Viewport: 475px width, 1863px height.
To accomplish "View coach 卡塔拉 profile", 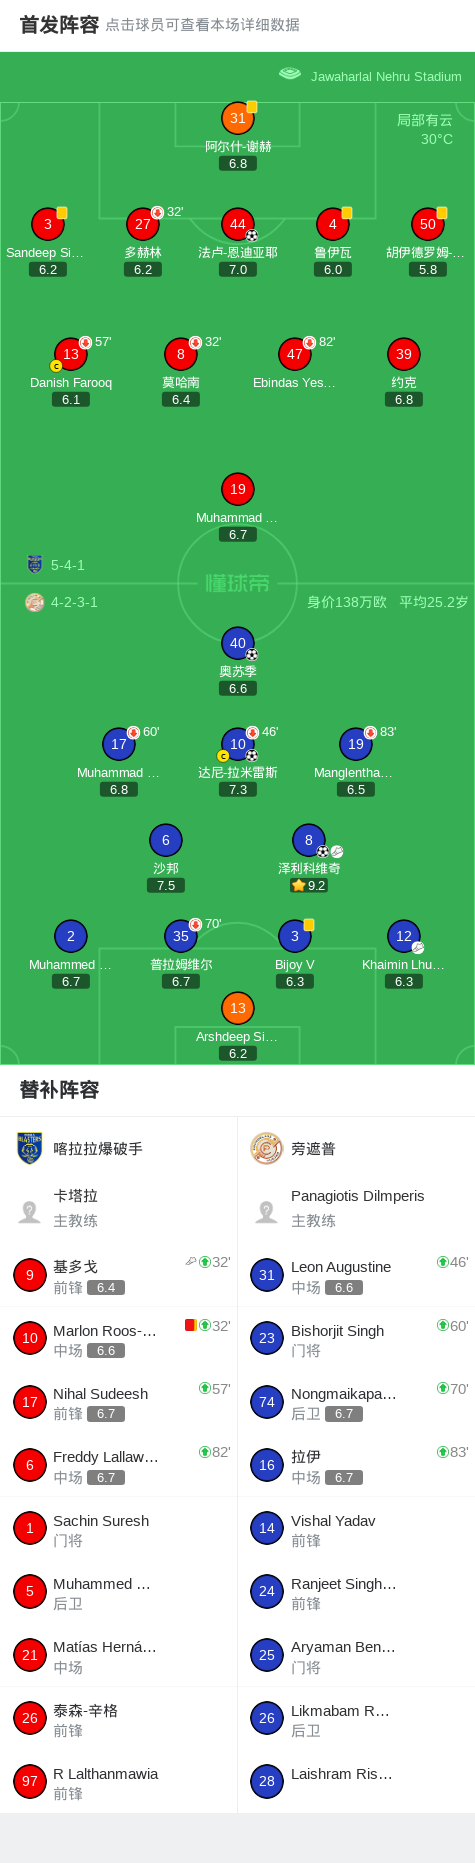I will click(x=118, y=1208).
